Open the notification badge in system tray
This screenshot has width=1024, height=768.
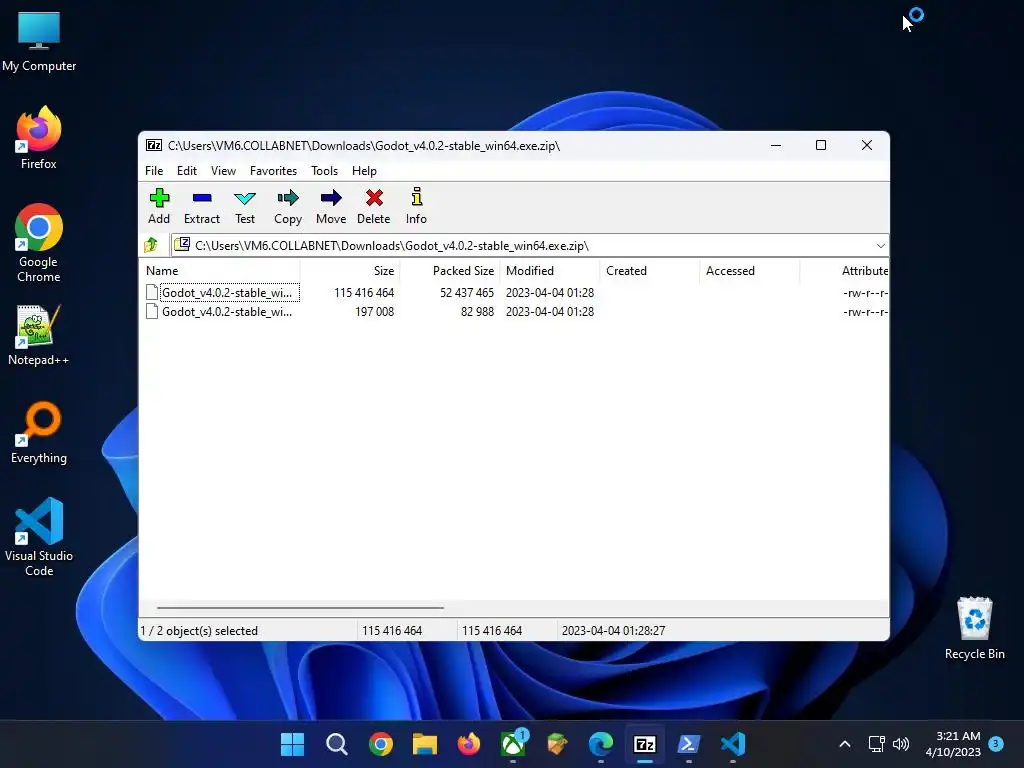click(996, 743)
